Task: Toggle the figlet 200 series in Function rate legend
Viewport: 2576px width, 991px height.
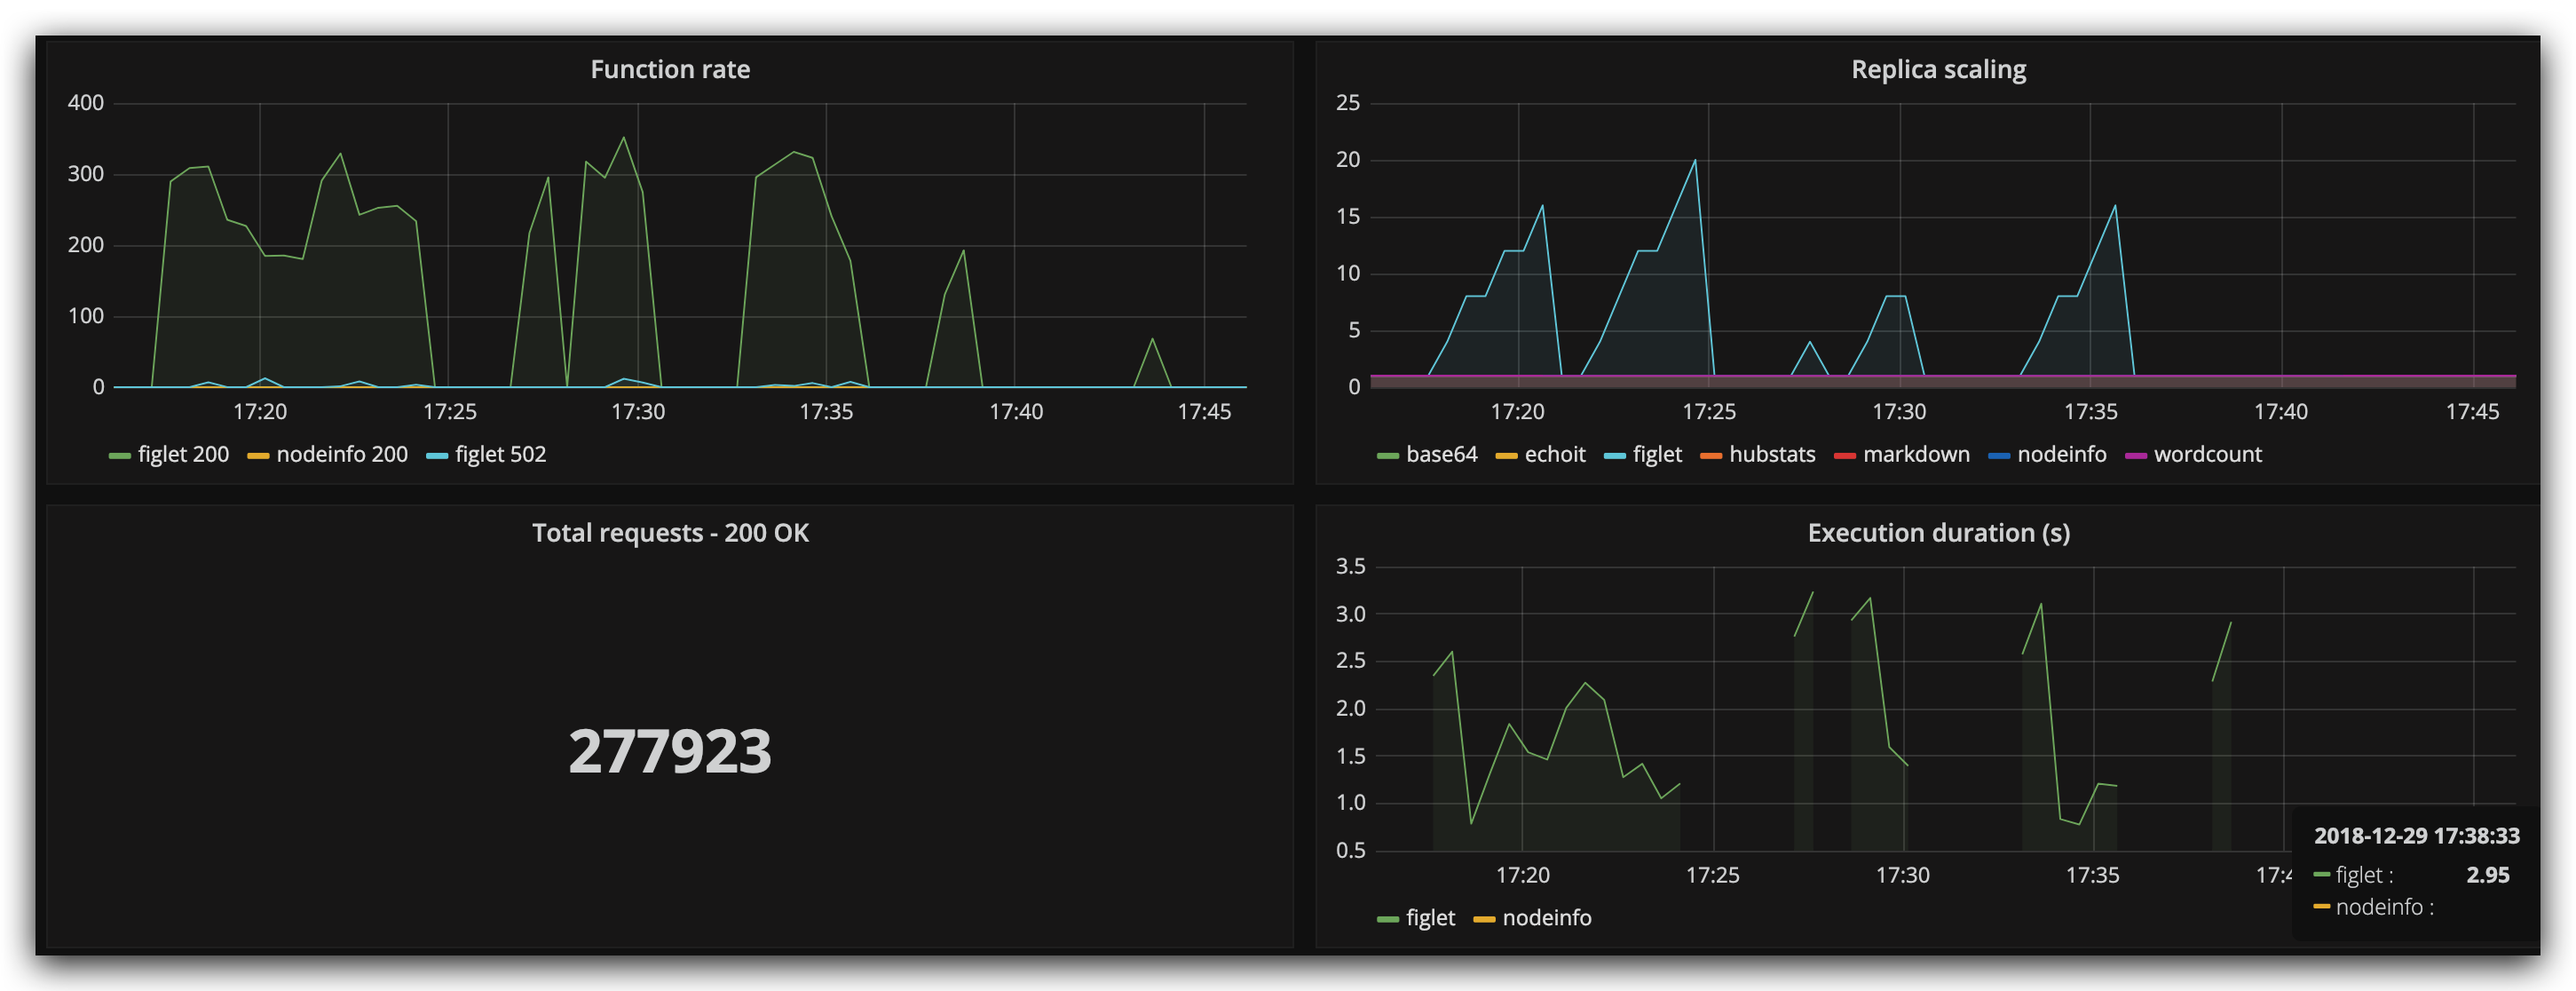Action: coord(183,454)
